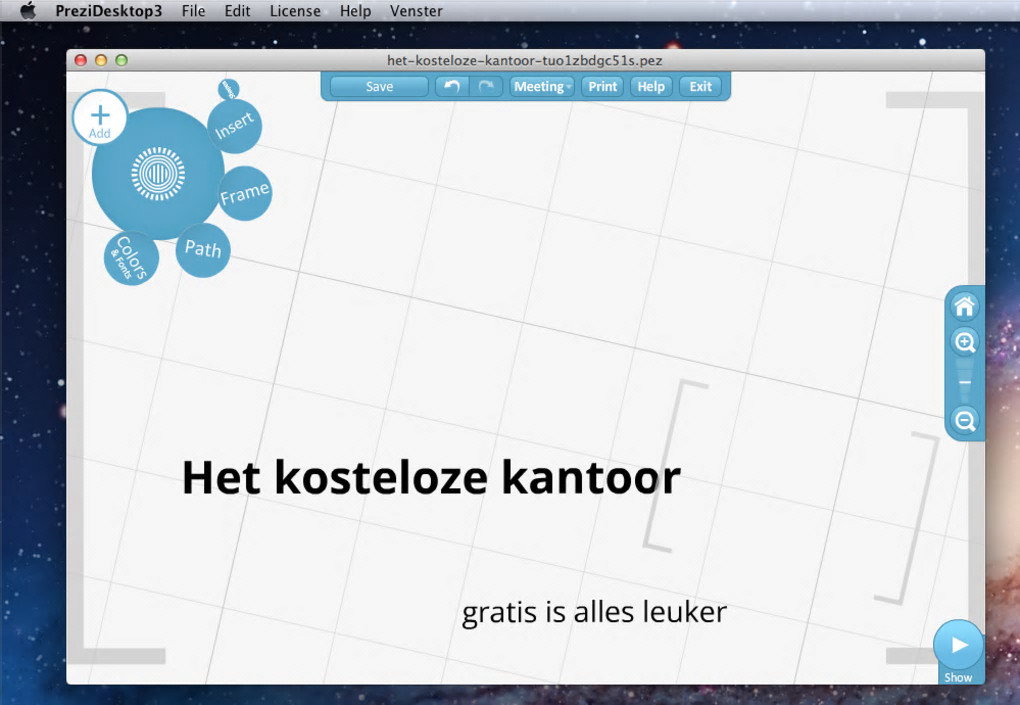The width and height of the screenshot is (1020, 705).
Task: Start presentation with Show play button
Action: tap(958, 645)
